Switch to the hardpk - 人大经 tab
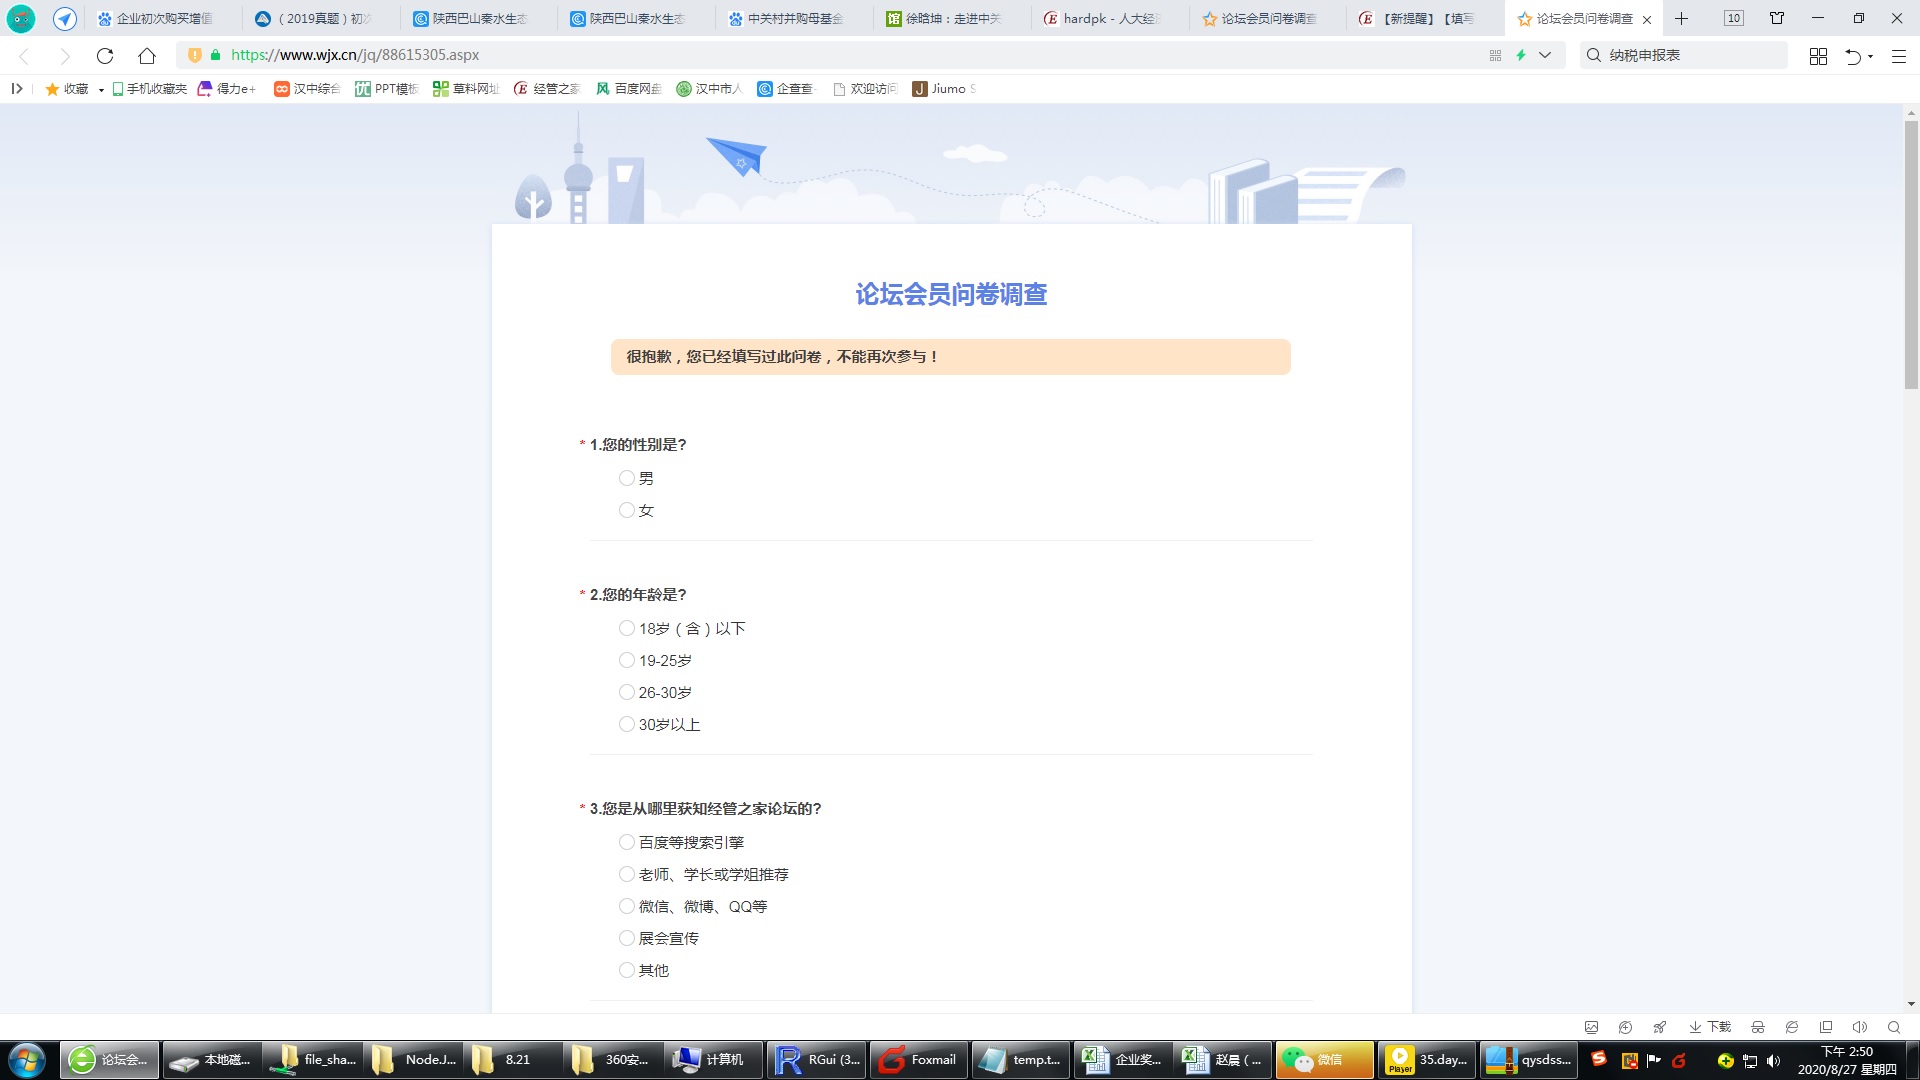 [x=1107, y=18]
